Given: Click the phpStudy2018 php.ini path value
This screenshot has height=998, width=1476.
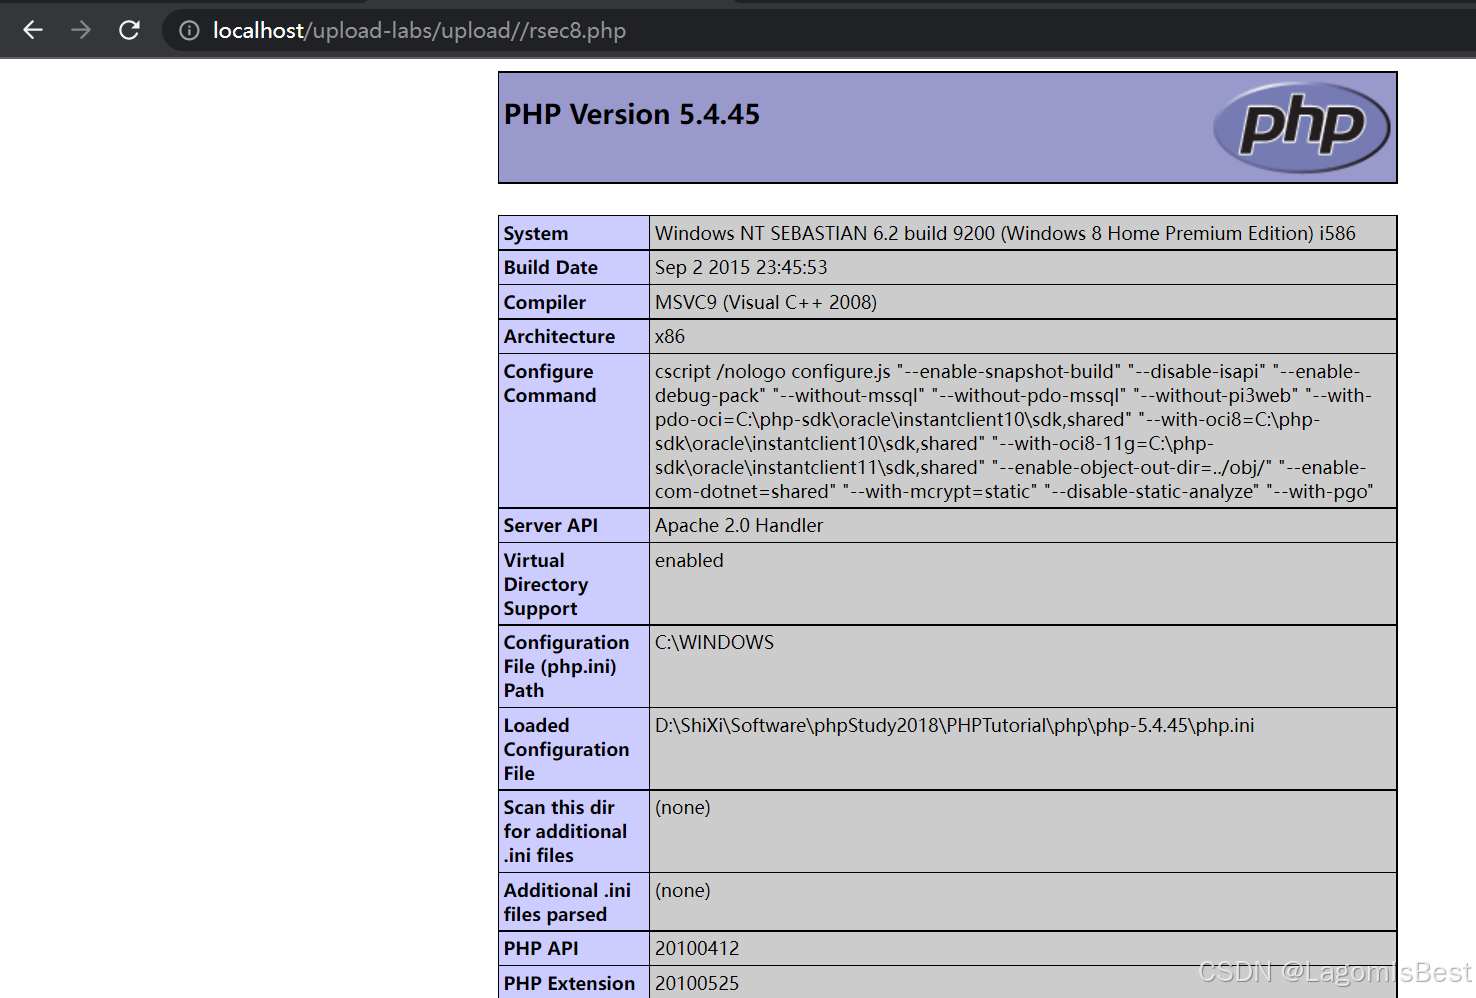Looking at the screenshot, I should coord(954,725).
